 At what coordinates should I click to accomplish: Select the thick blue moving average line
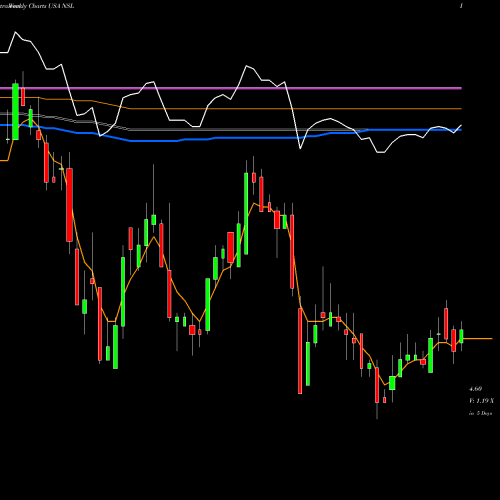(x=231, y=137)
